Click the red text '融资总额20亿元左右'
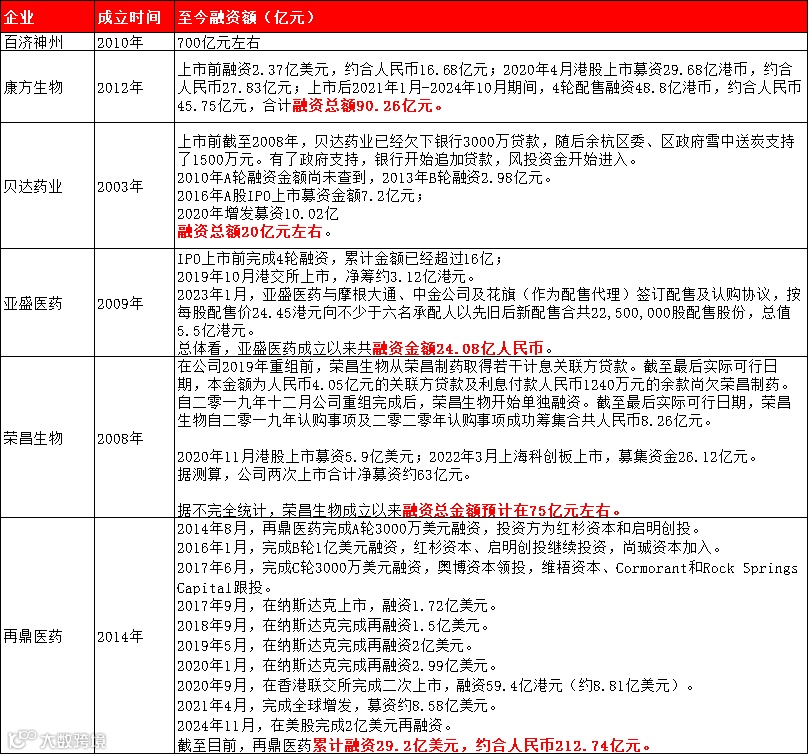This screenshot has height=756, width=810. tap(250, 232)
